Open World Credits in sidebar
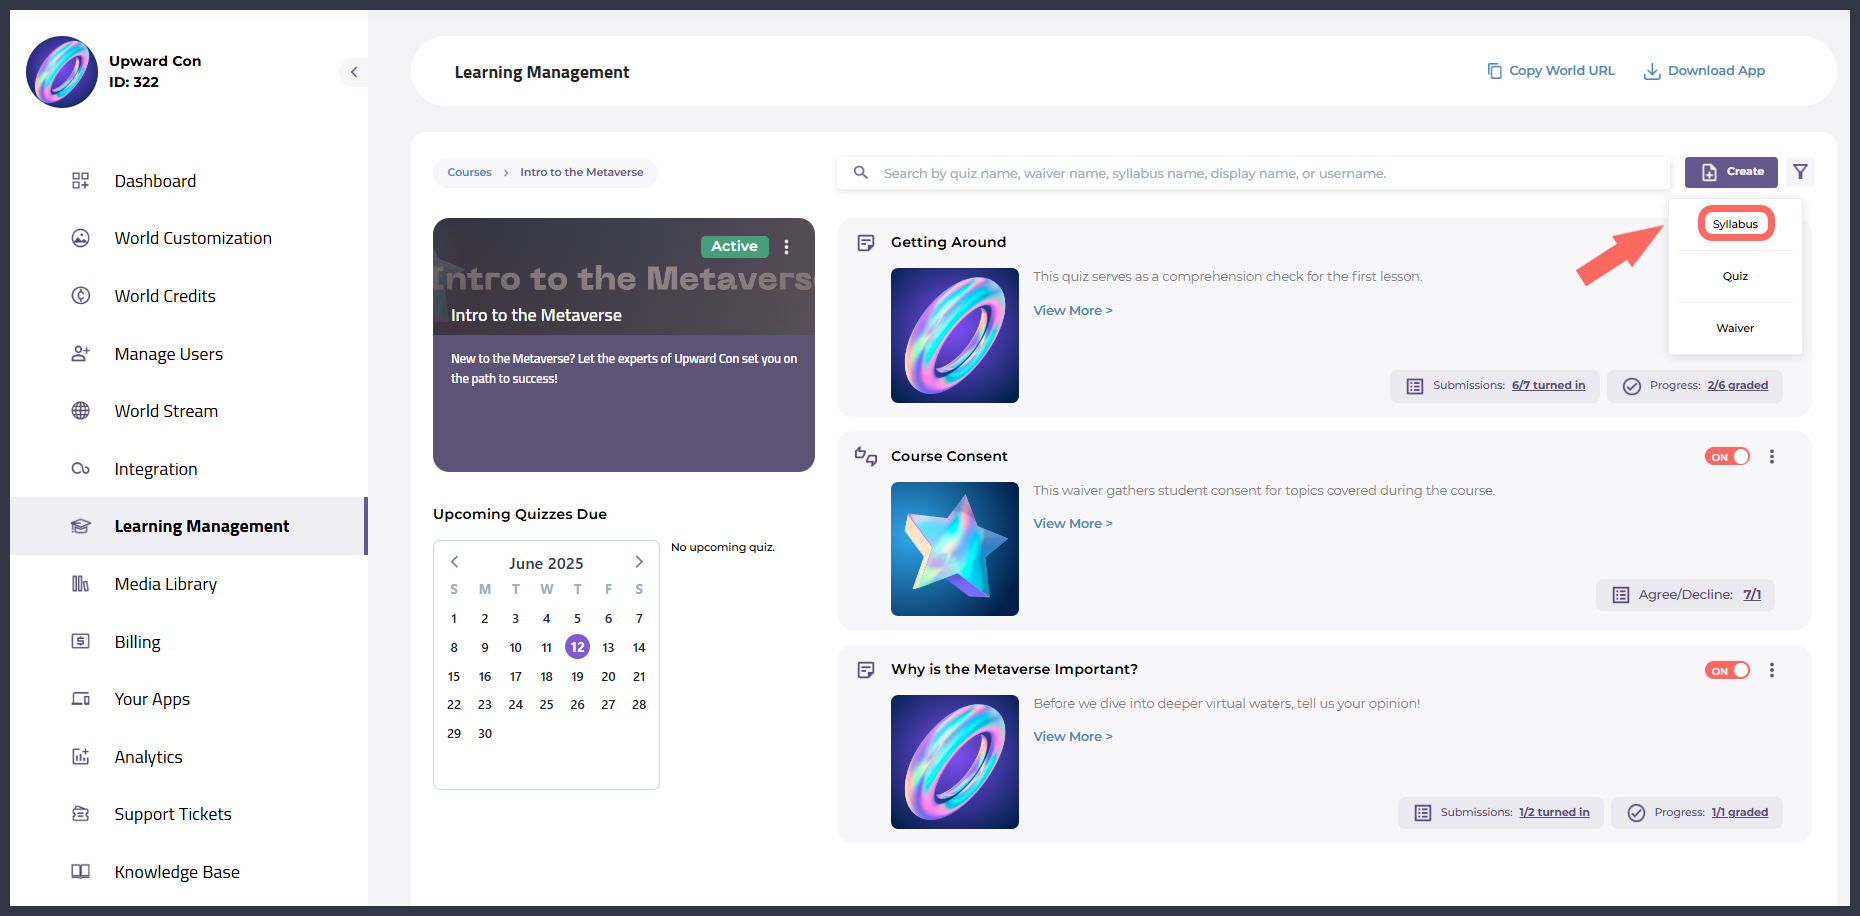Image resolution: width=1860 pixels, height=916 pixels. [x=165, y=296]
